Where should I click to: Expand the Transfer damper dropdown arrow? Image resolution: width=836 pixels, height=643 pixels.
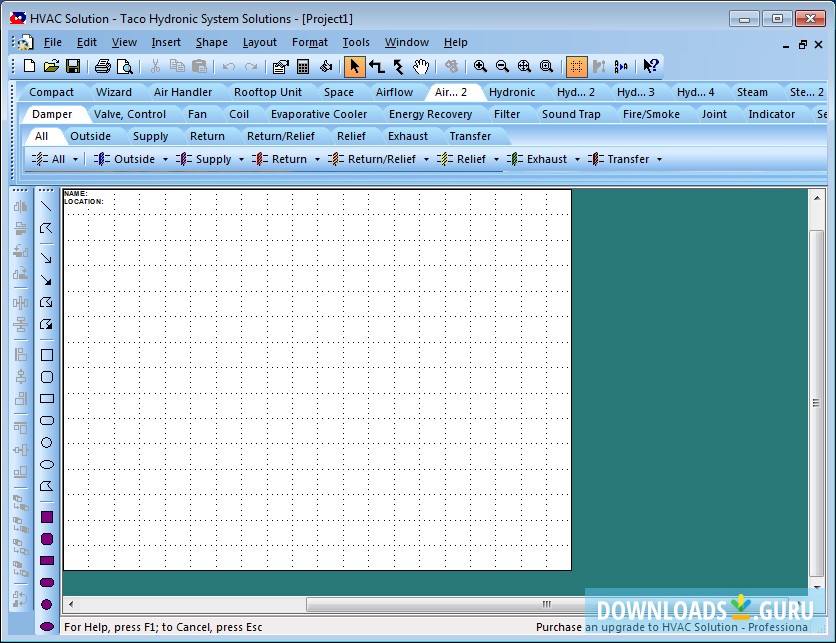coord(660,159)
